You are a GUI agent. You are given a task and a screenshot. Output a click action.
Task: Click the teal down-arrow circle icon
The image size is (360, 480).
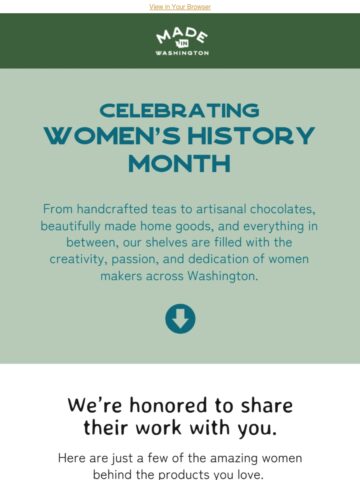click(x=180, y=319)
